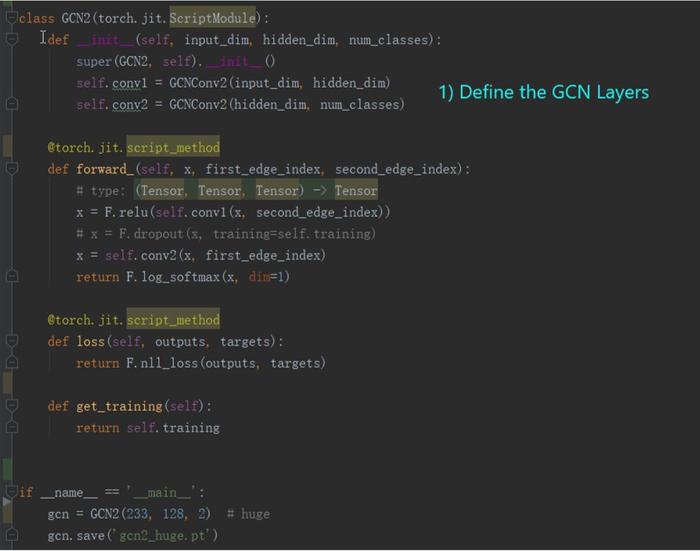Image resolution: width=700 pixels, height=551 pixels.
Task: Click the '# huge' comment
Action: click(x=248, y=514)
